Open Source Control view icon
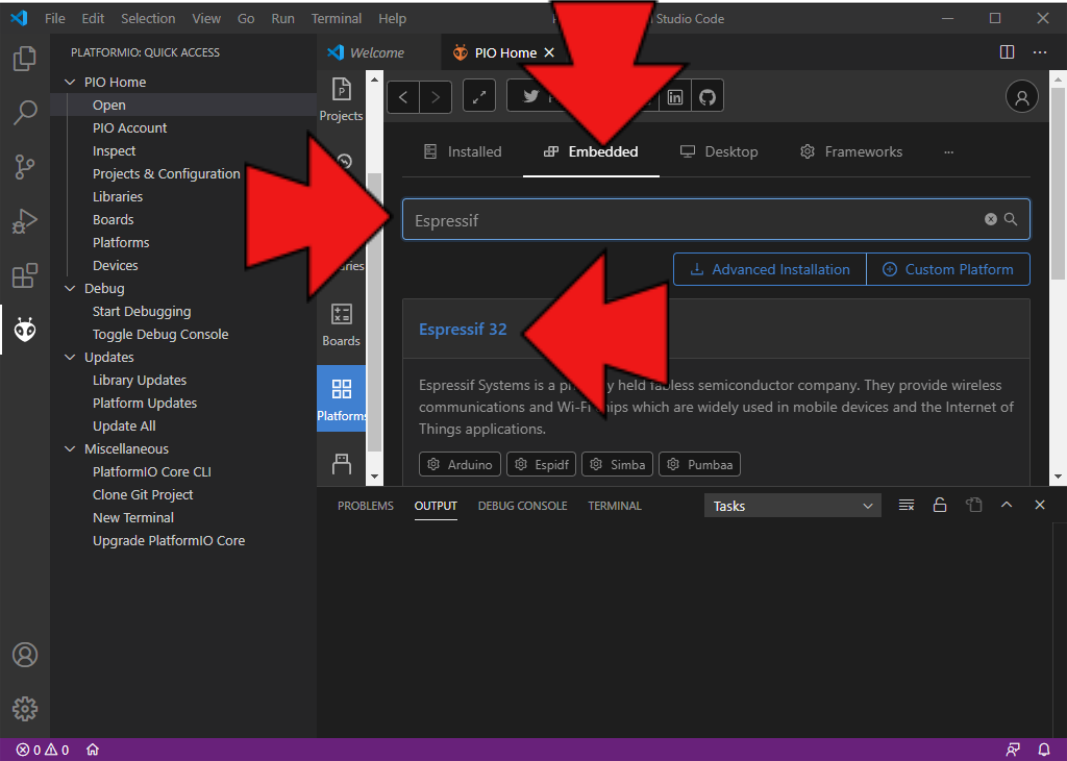The image size is (1067, 761). 25,167
